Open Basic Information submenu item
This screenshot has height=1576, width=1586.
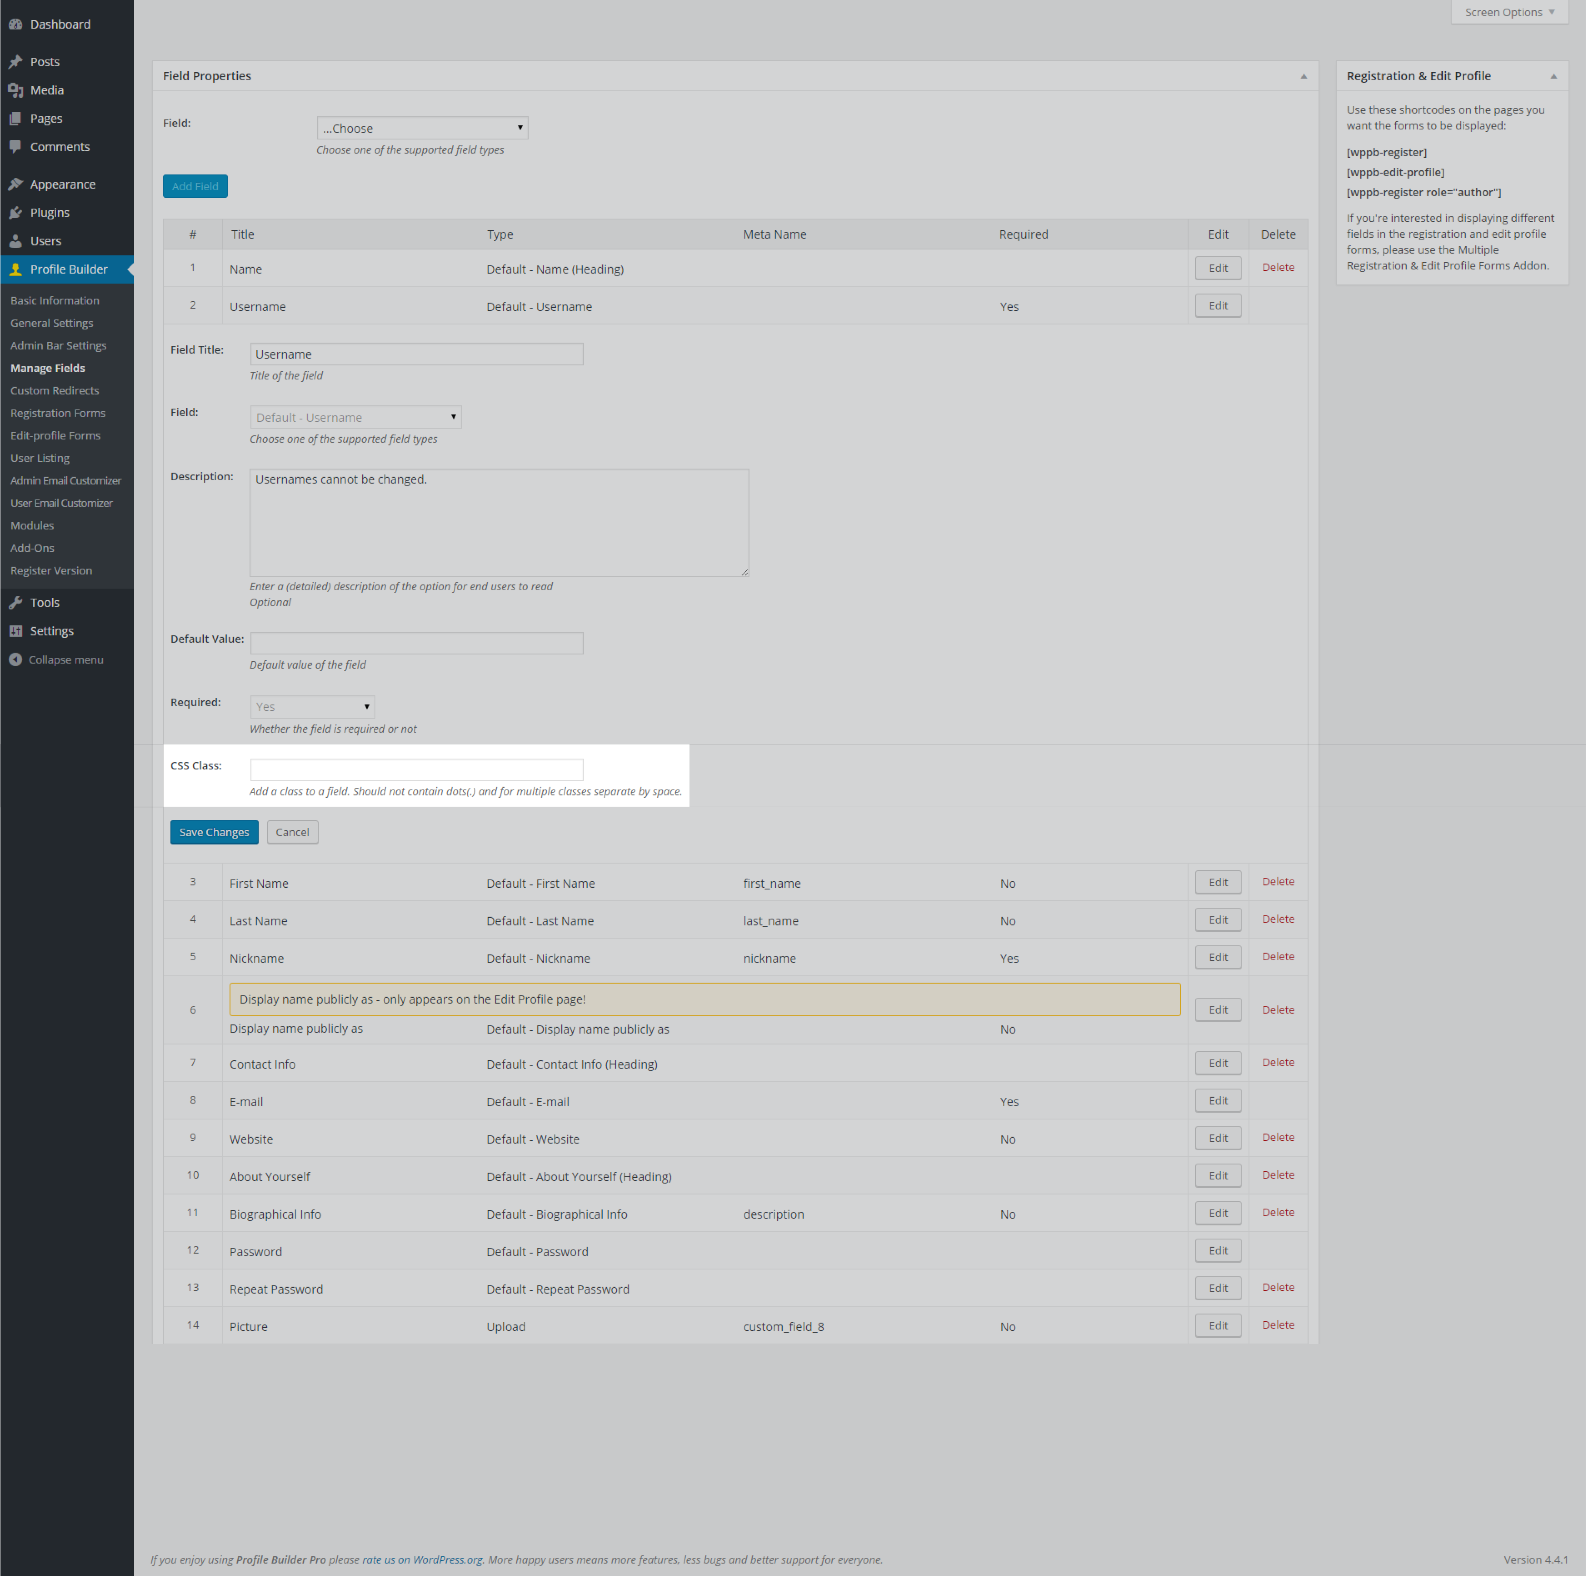pos(55,301)
